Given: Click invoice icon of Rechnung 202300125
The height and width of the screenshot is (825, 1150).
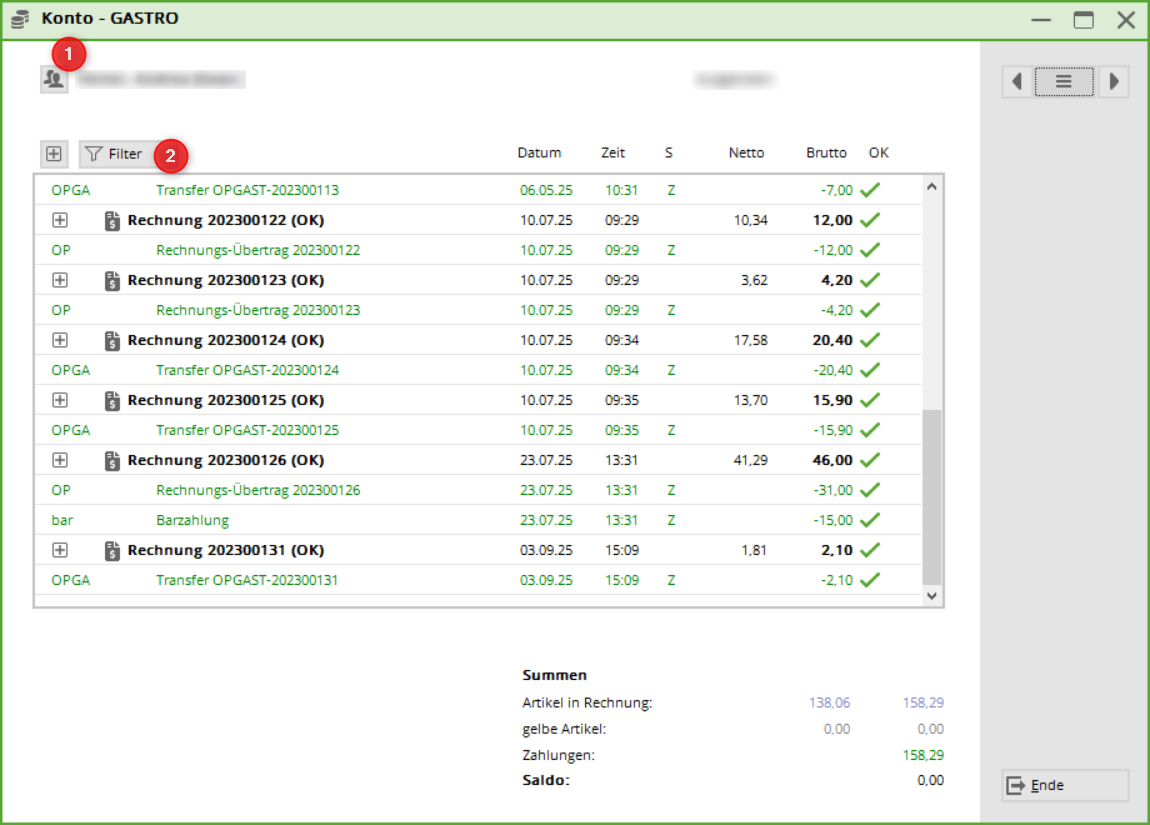Looking at the screenshot, I should point(113,400).
